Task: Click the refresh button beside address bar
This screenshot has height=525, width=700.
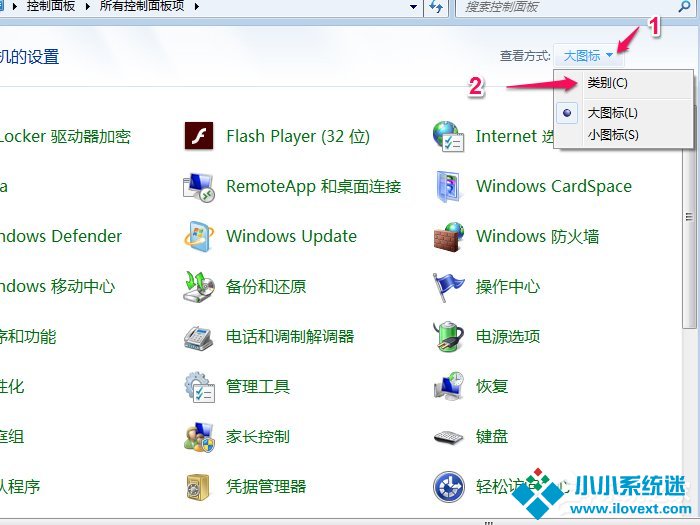Action: [435, 7]
